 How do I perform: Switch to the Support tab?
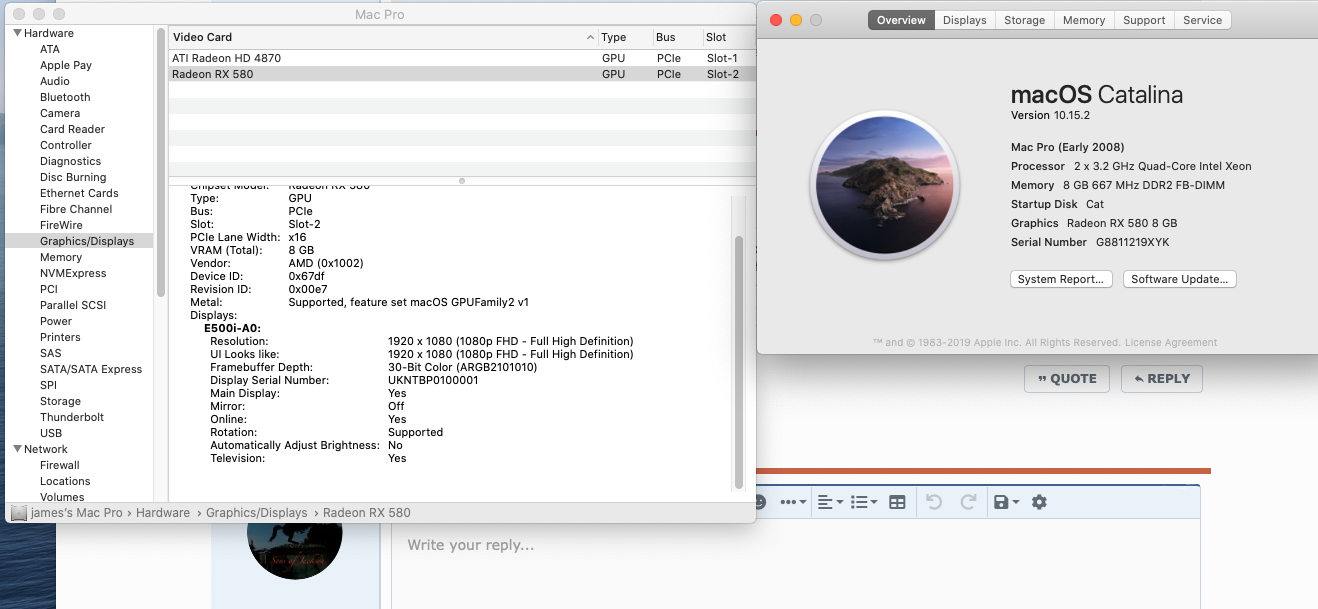coord(1144,20)
